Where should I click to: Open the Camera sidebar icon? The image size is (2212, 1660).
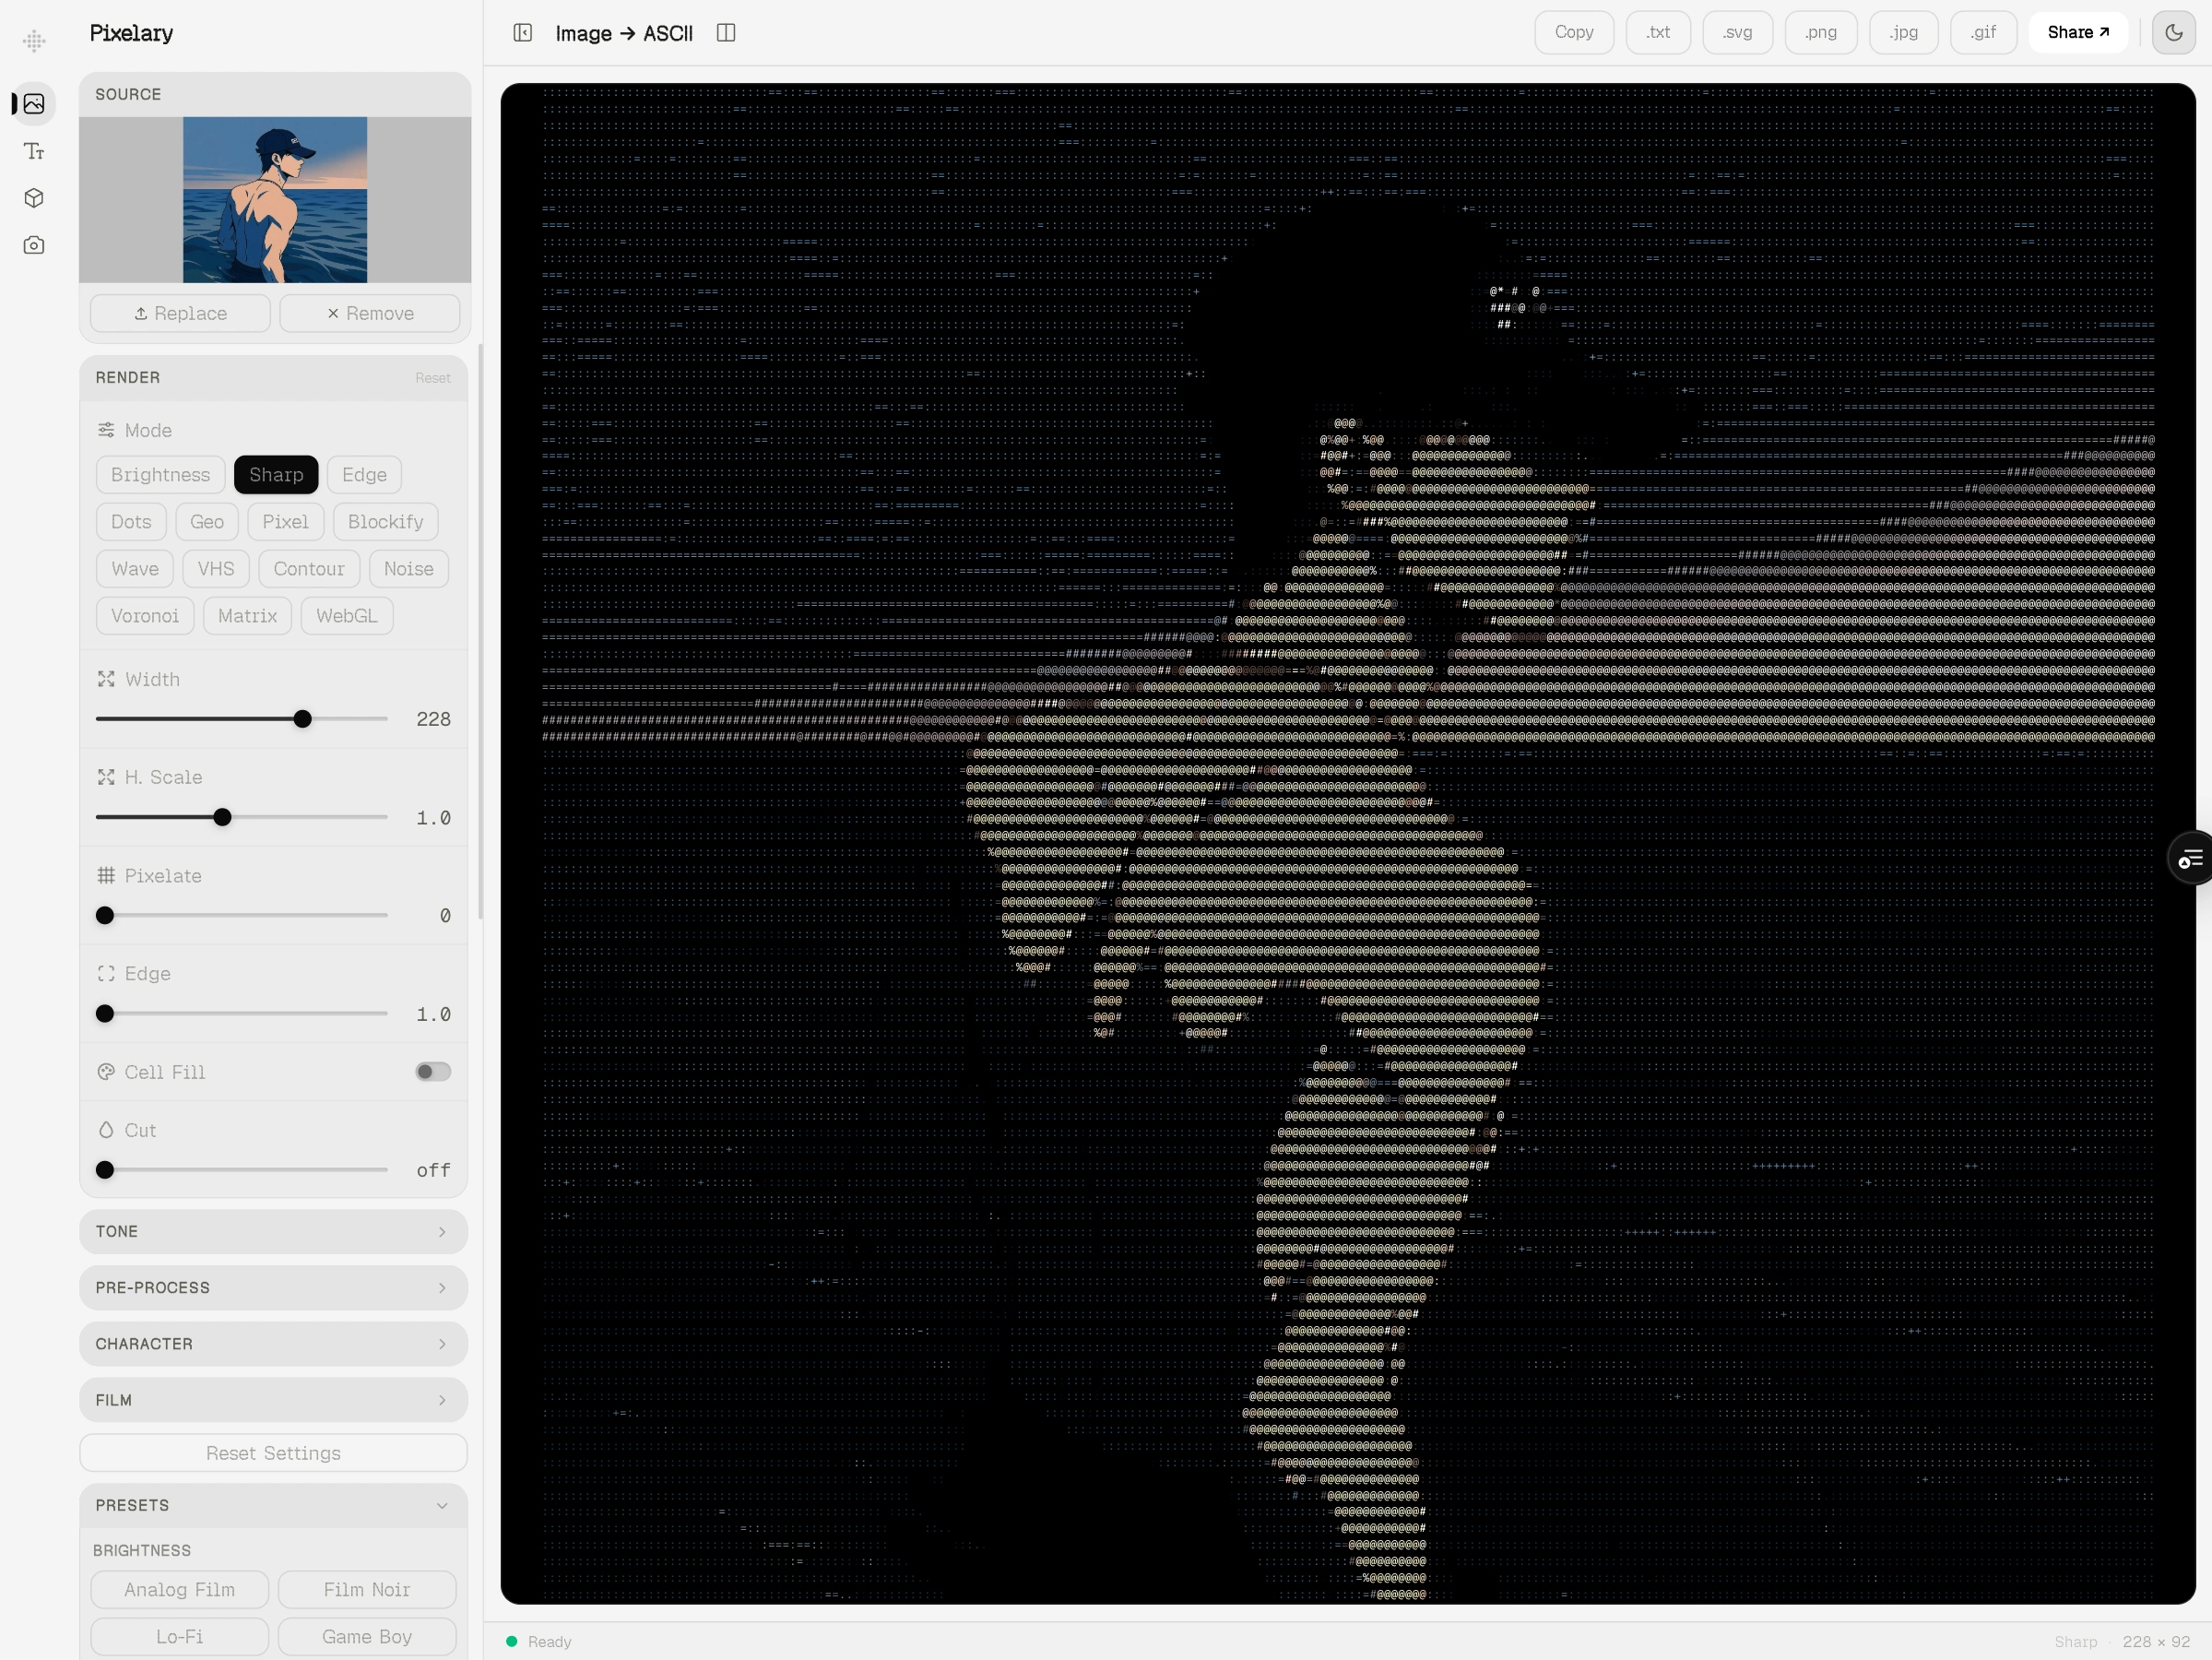click(34, 245)
